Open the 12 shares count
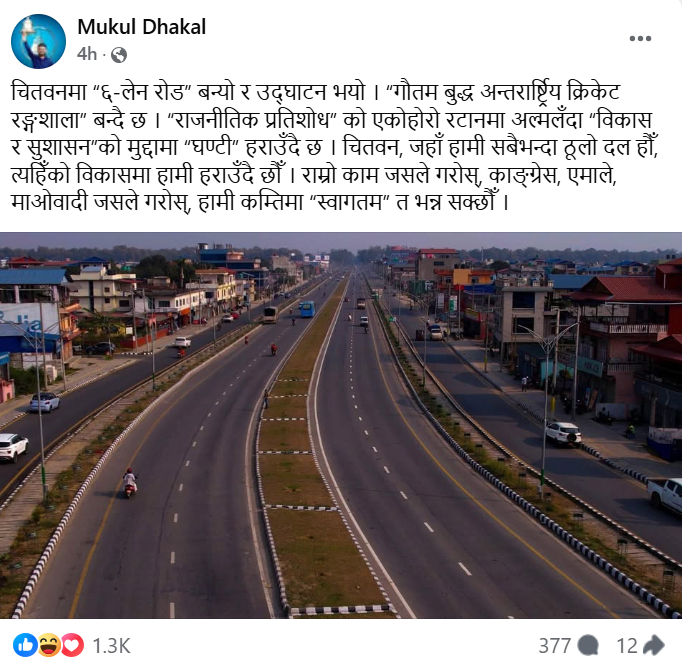This screenshot has height=668, width=682. 627,646
